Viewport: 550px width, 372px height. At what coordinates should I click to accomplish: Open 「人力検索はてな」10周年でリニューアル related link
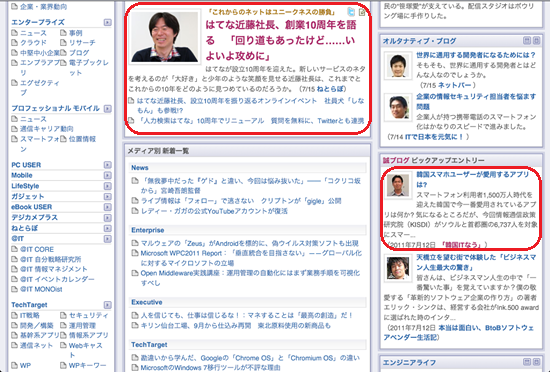point(250,121)
